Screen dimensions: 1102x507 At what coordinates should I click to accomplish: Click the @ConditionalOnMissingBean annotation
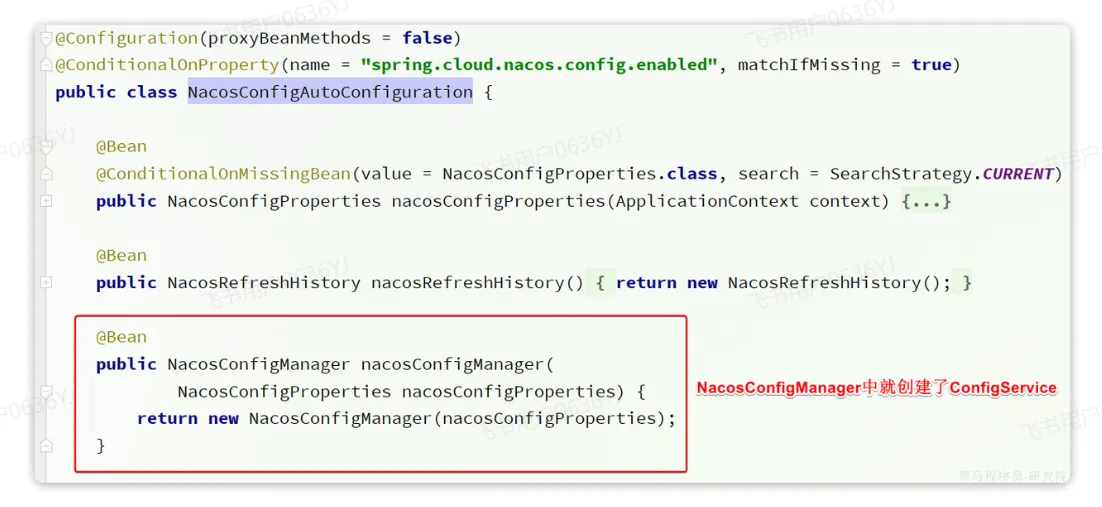click(223, 174)
